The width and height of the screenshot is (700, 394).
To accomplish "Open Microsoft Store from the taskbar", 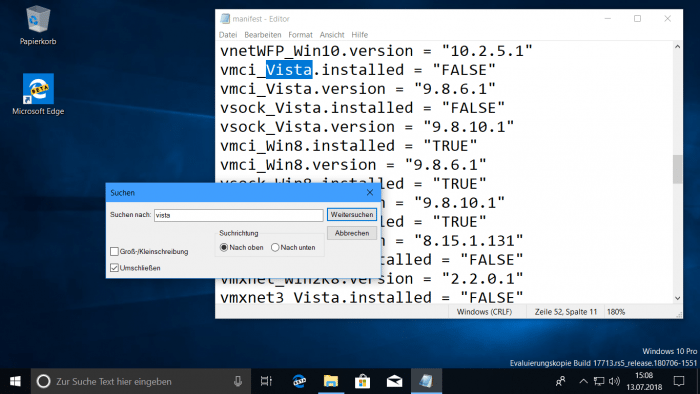I will [x=362, y=382].
